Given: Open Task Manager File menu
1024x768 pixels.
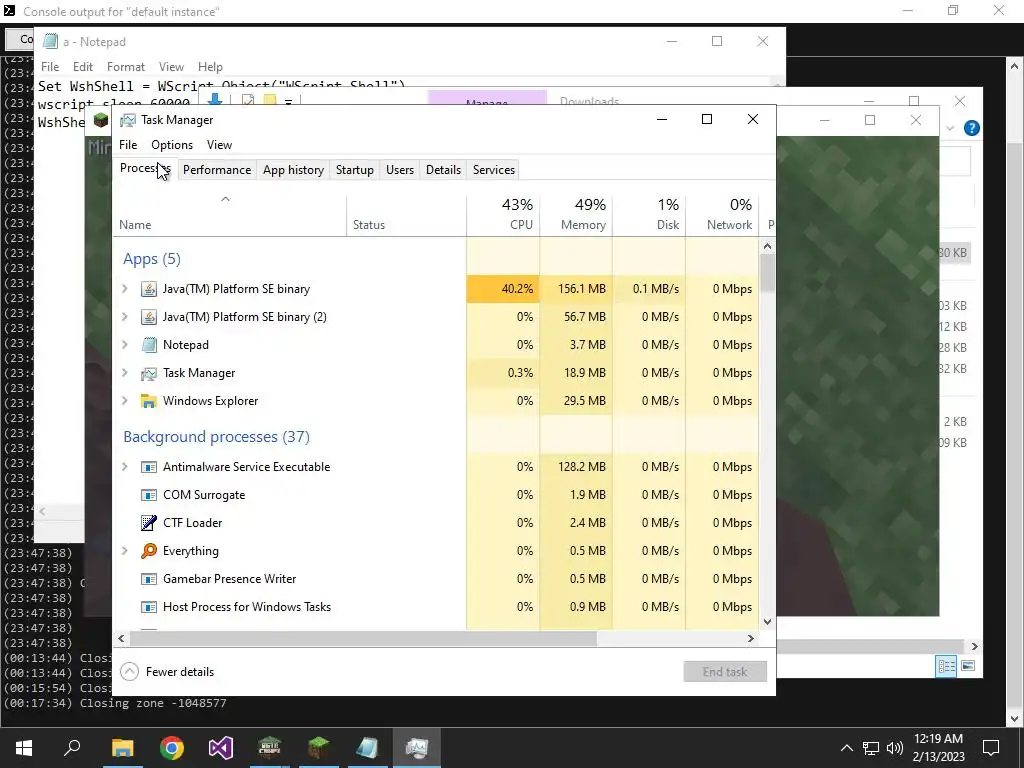Looking at the screenshot, I should pos(128,145).
